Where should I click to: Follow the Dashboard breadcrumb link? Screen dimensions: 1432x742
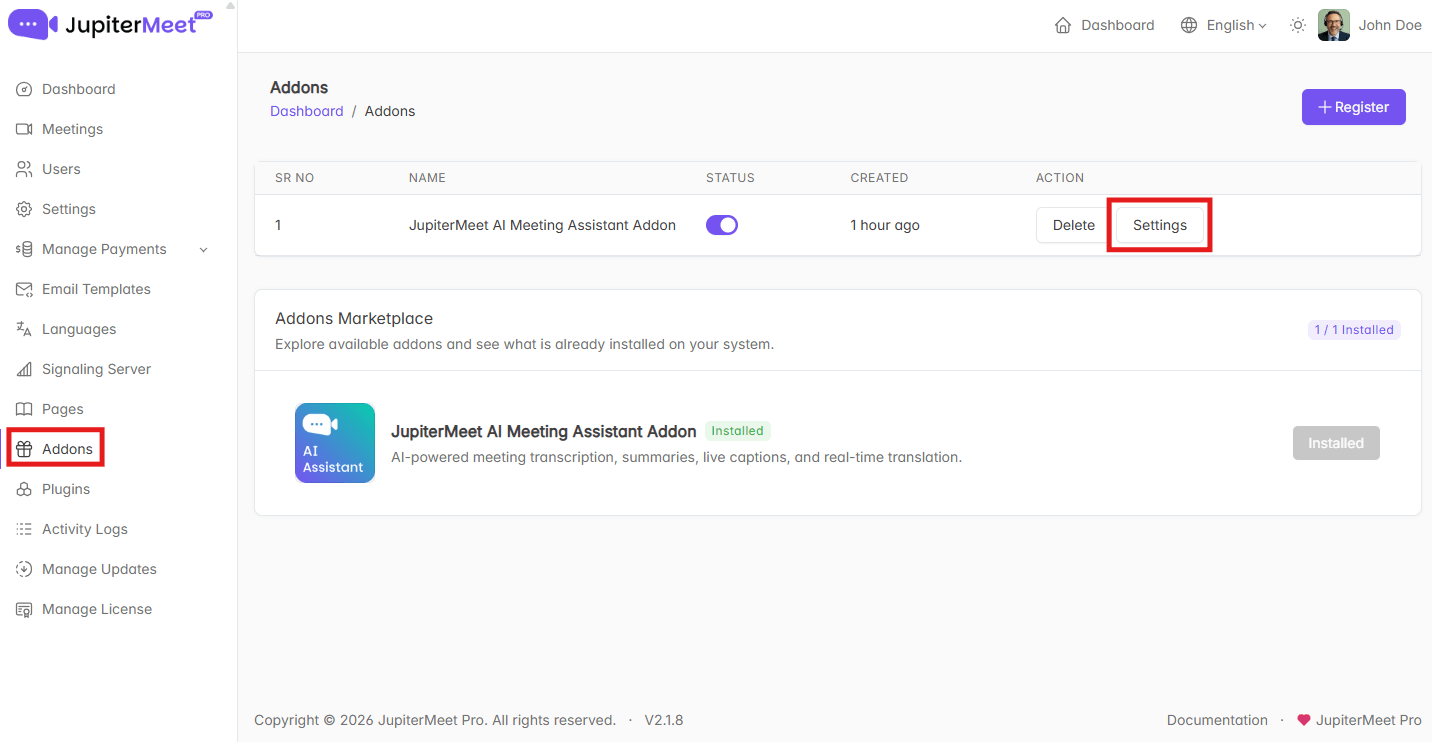(307, 111)
